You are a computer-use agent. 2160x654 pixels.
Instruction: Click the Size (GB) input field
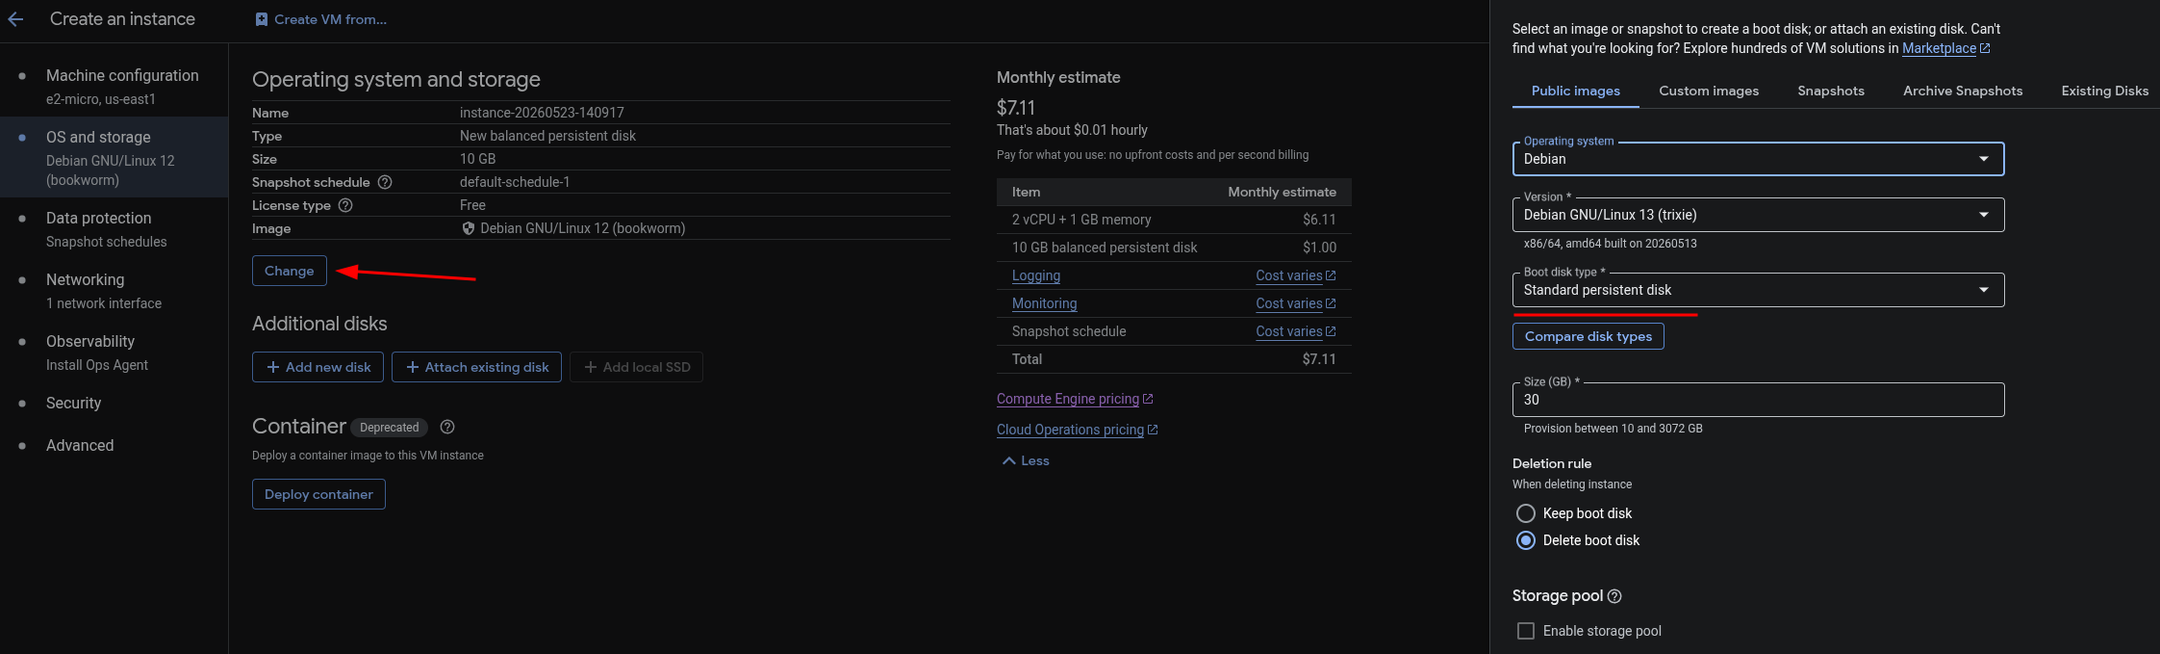click(1758, 400)
